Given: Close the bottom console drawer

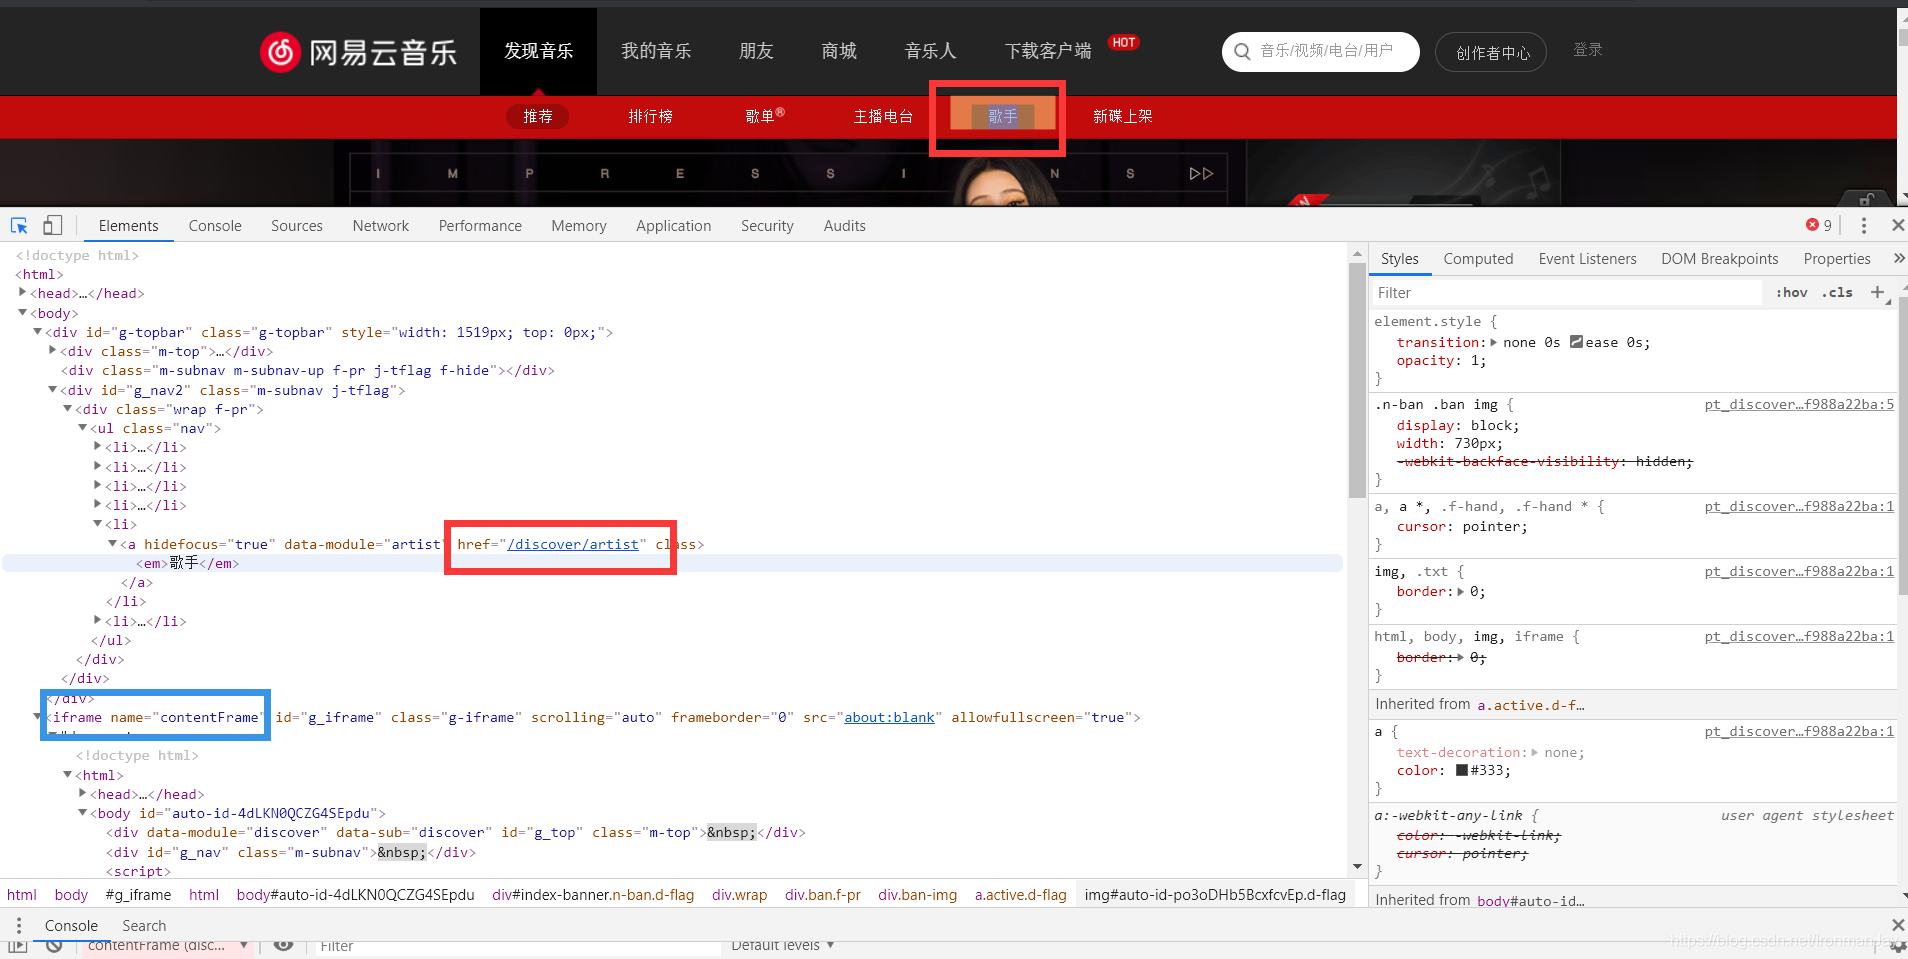Looking at the screenshot, I should tap(1897, 925).
